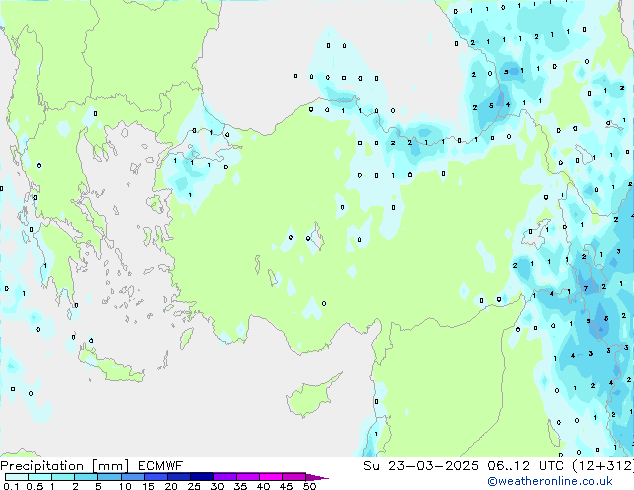Viewport: 634px width, 490px height.
Task: Click the "0.5" legend scale label
Action: (x=34, y=486)
